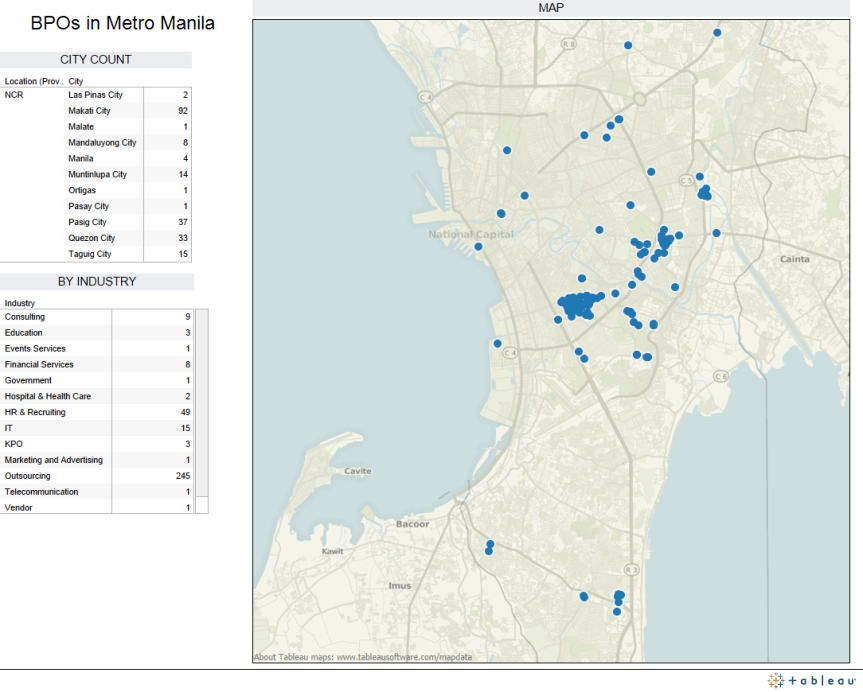Click the CITY COUNT panel header
Viewport: 863px width, 692px height.
(96, 60)
